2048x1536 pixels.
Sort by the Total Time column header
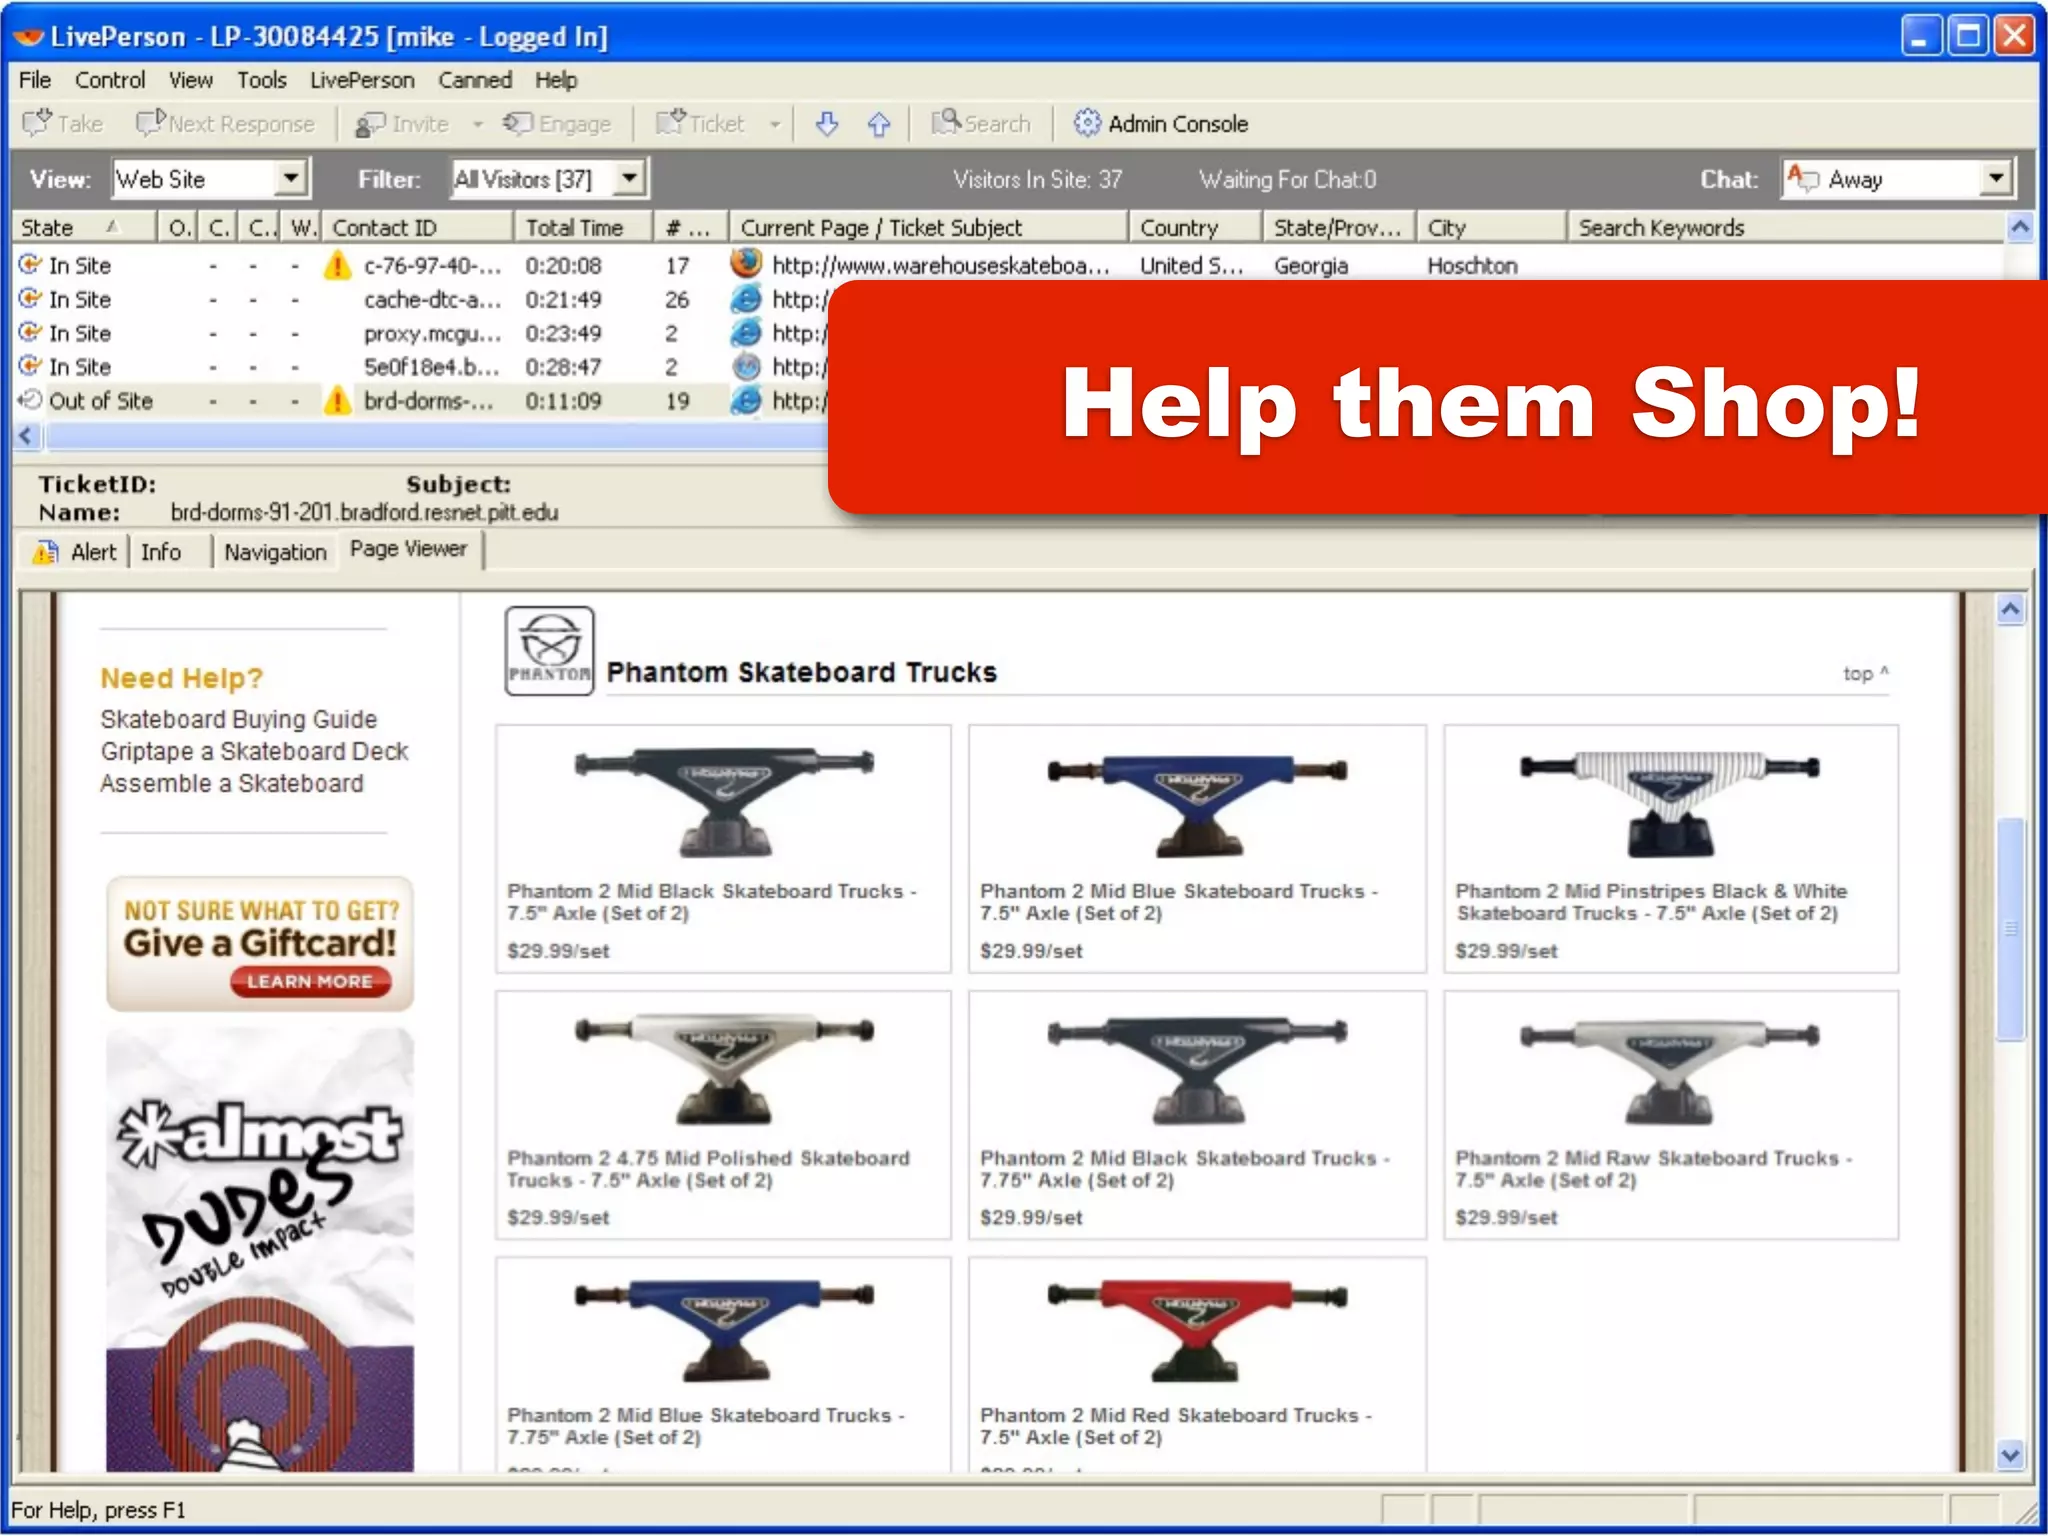coord(584,227)
